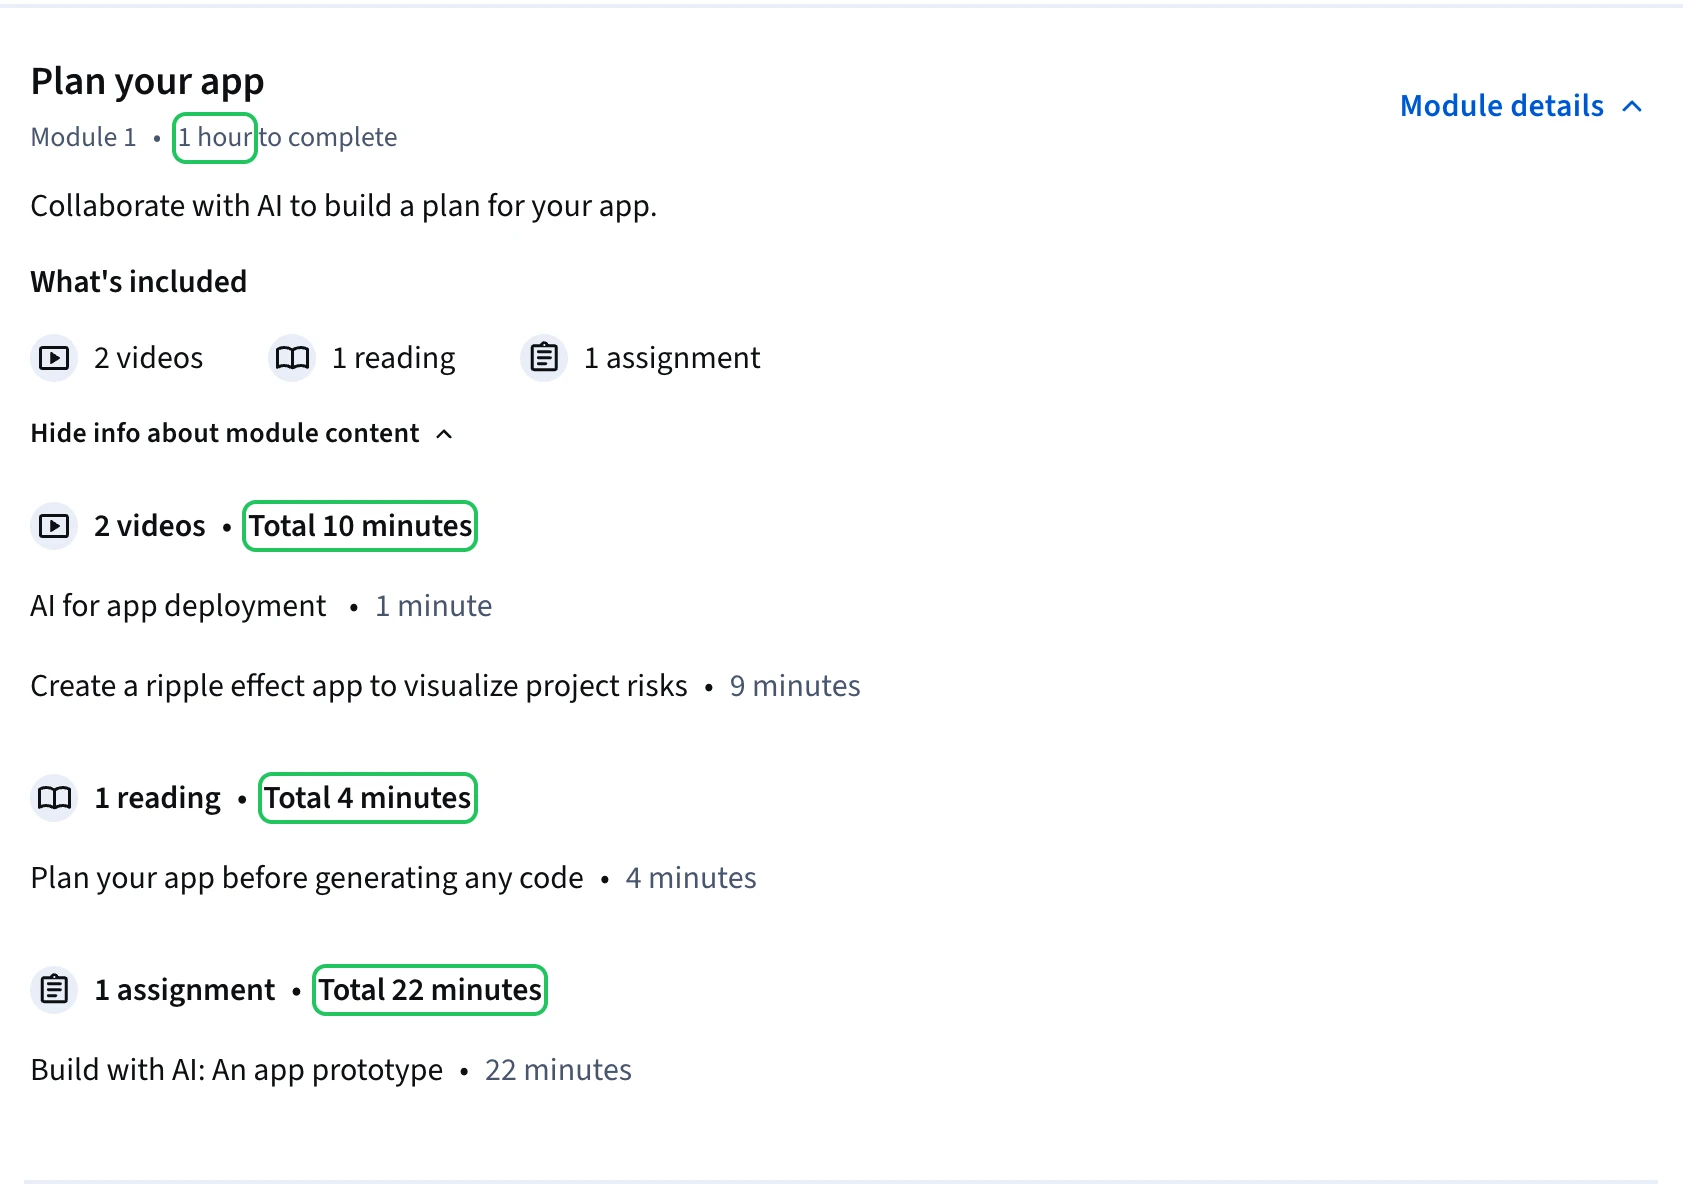Click the '1 assignment' bold section header
Viewport: 1683px width, 1188px height.
coord(184,990)
